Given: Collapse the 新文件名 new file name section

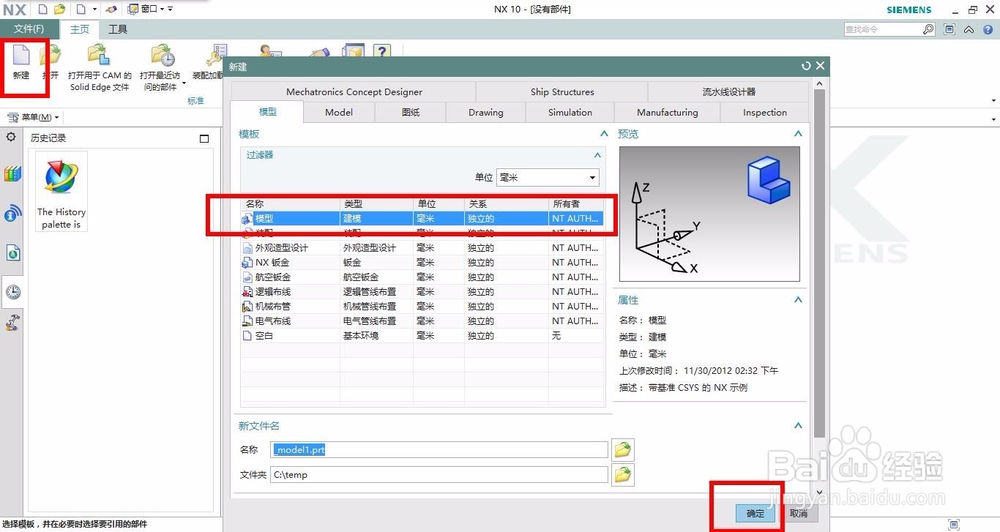Looking at the screenshot, I should tap(798, 425).
